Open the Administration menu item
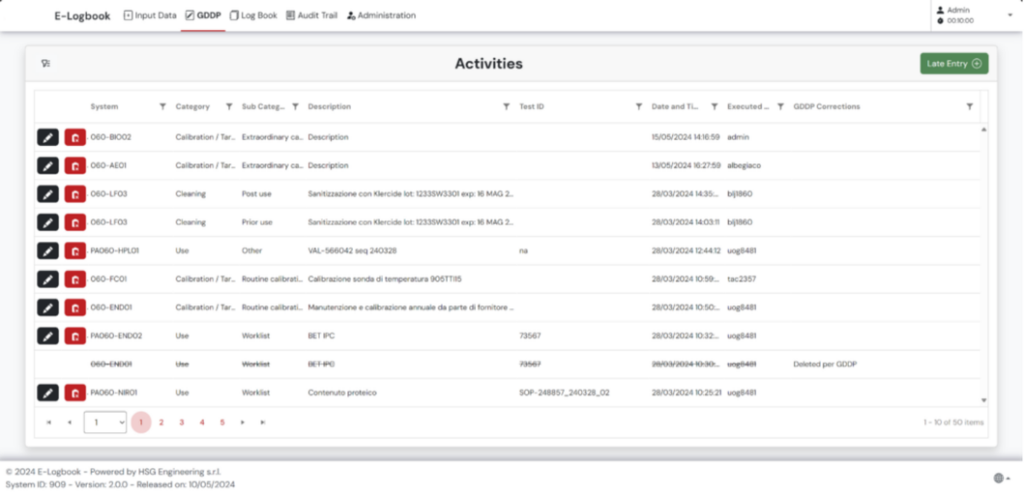 click(381, 15)
